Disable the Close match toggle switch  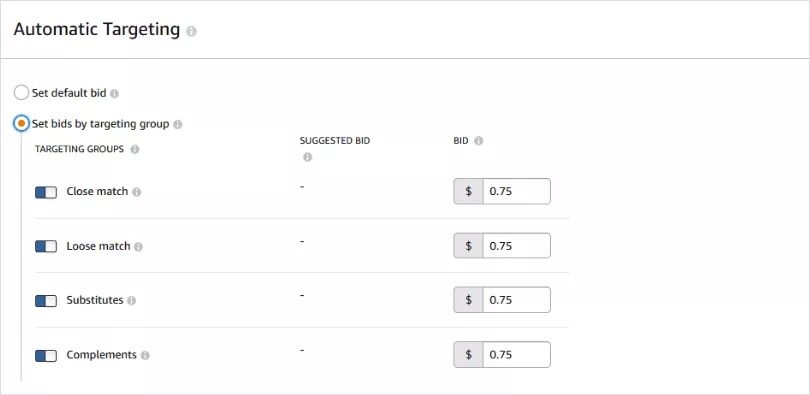click(x=46, y=193)
